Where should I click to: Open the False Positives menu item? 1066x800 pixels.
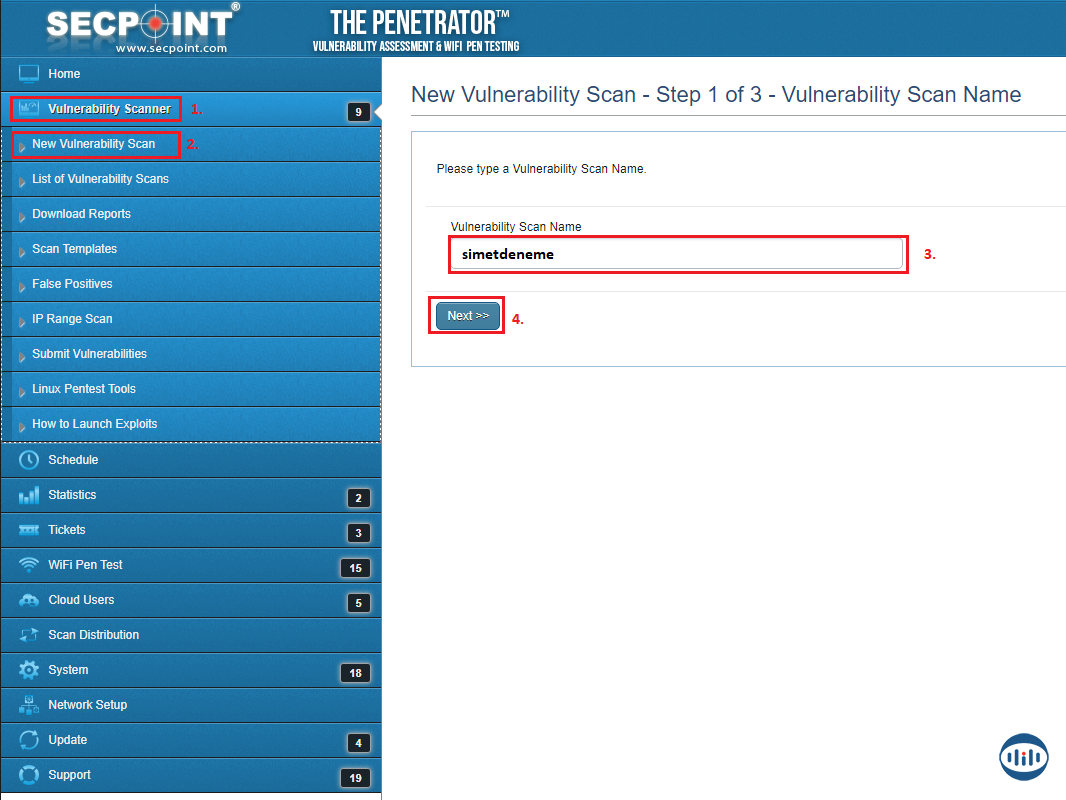click(x=72, y=284)
